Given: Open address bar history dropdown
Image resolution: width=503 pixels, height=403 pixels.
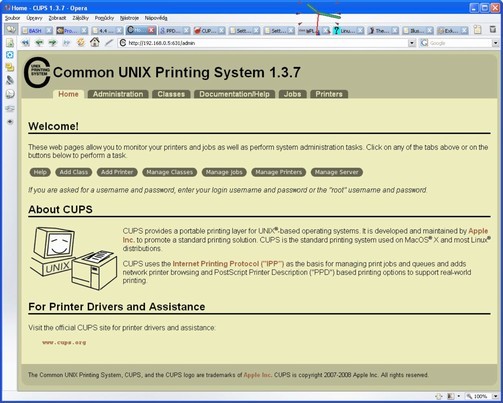Looking at the screenshot, I should point(412,43).
